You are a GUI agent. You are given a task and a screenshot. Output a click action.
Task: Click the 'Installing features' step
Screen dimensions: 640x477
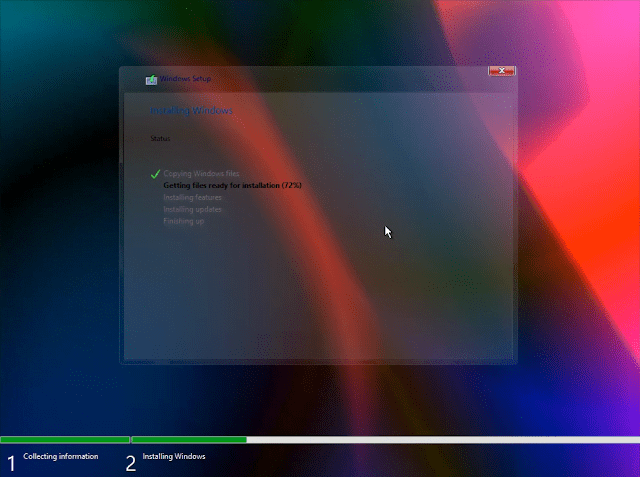tap(192, 197)
